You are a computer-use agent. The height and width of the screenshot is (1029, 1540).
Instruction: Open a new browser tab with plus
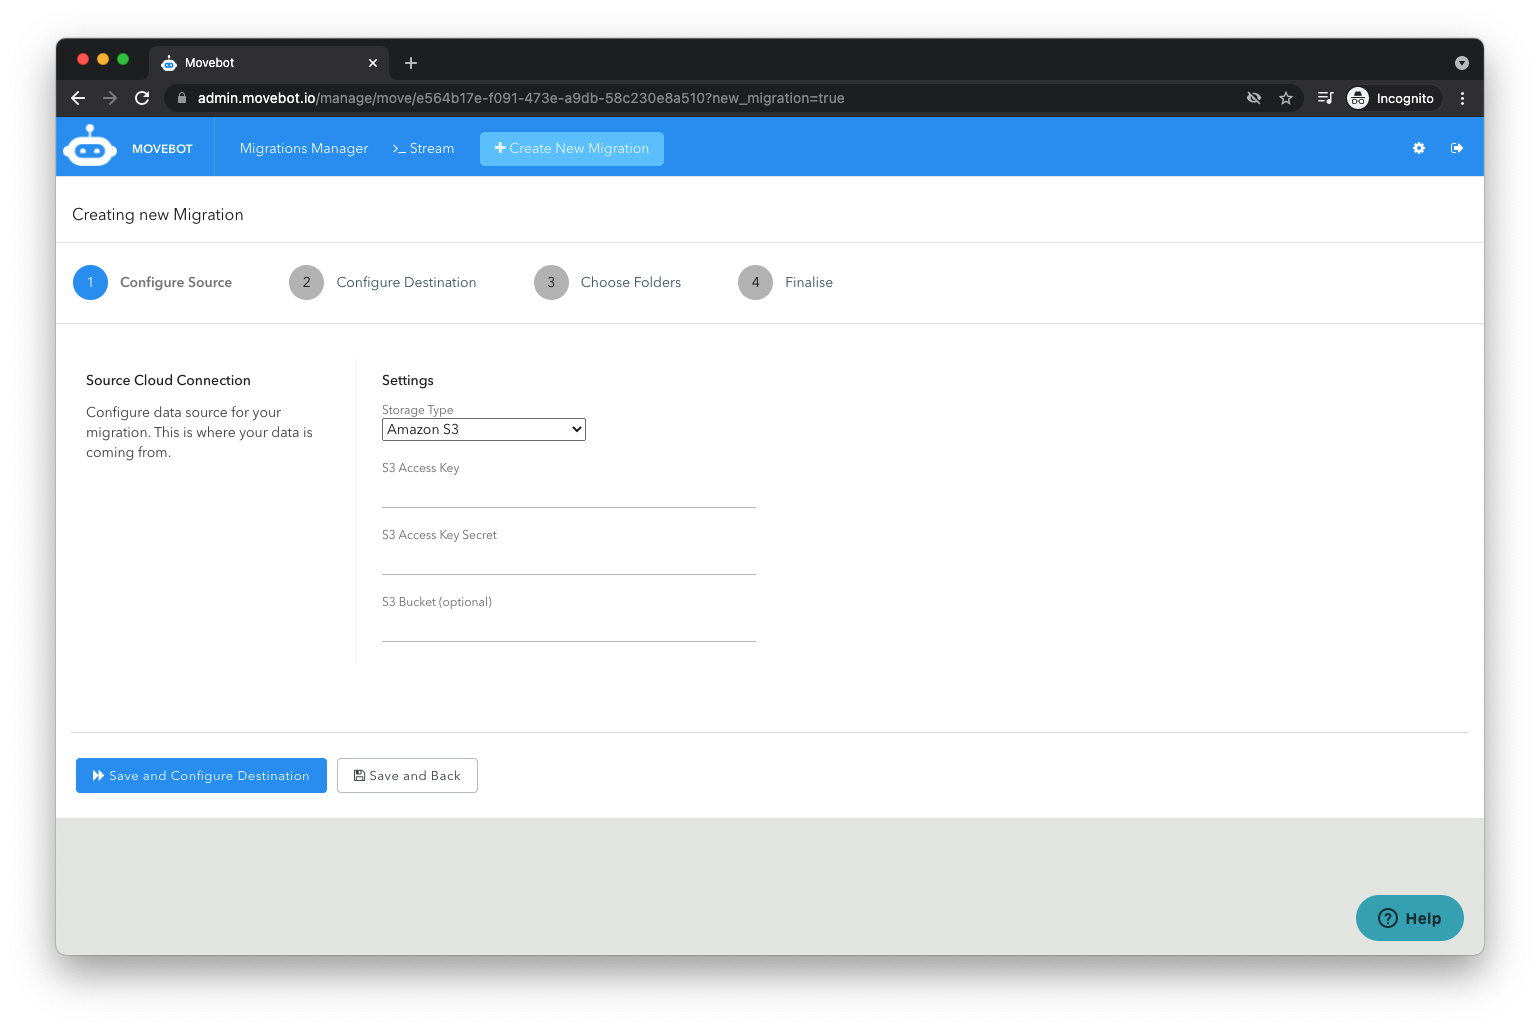tap(411, 63)
